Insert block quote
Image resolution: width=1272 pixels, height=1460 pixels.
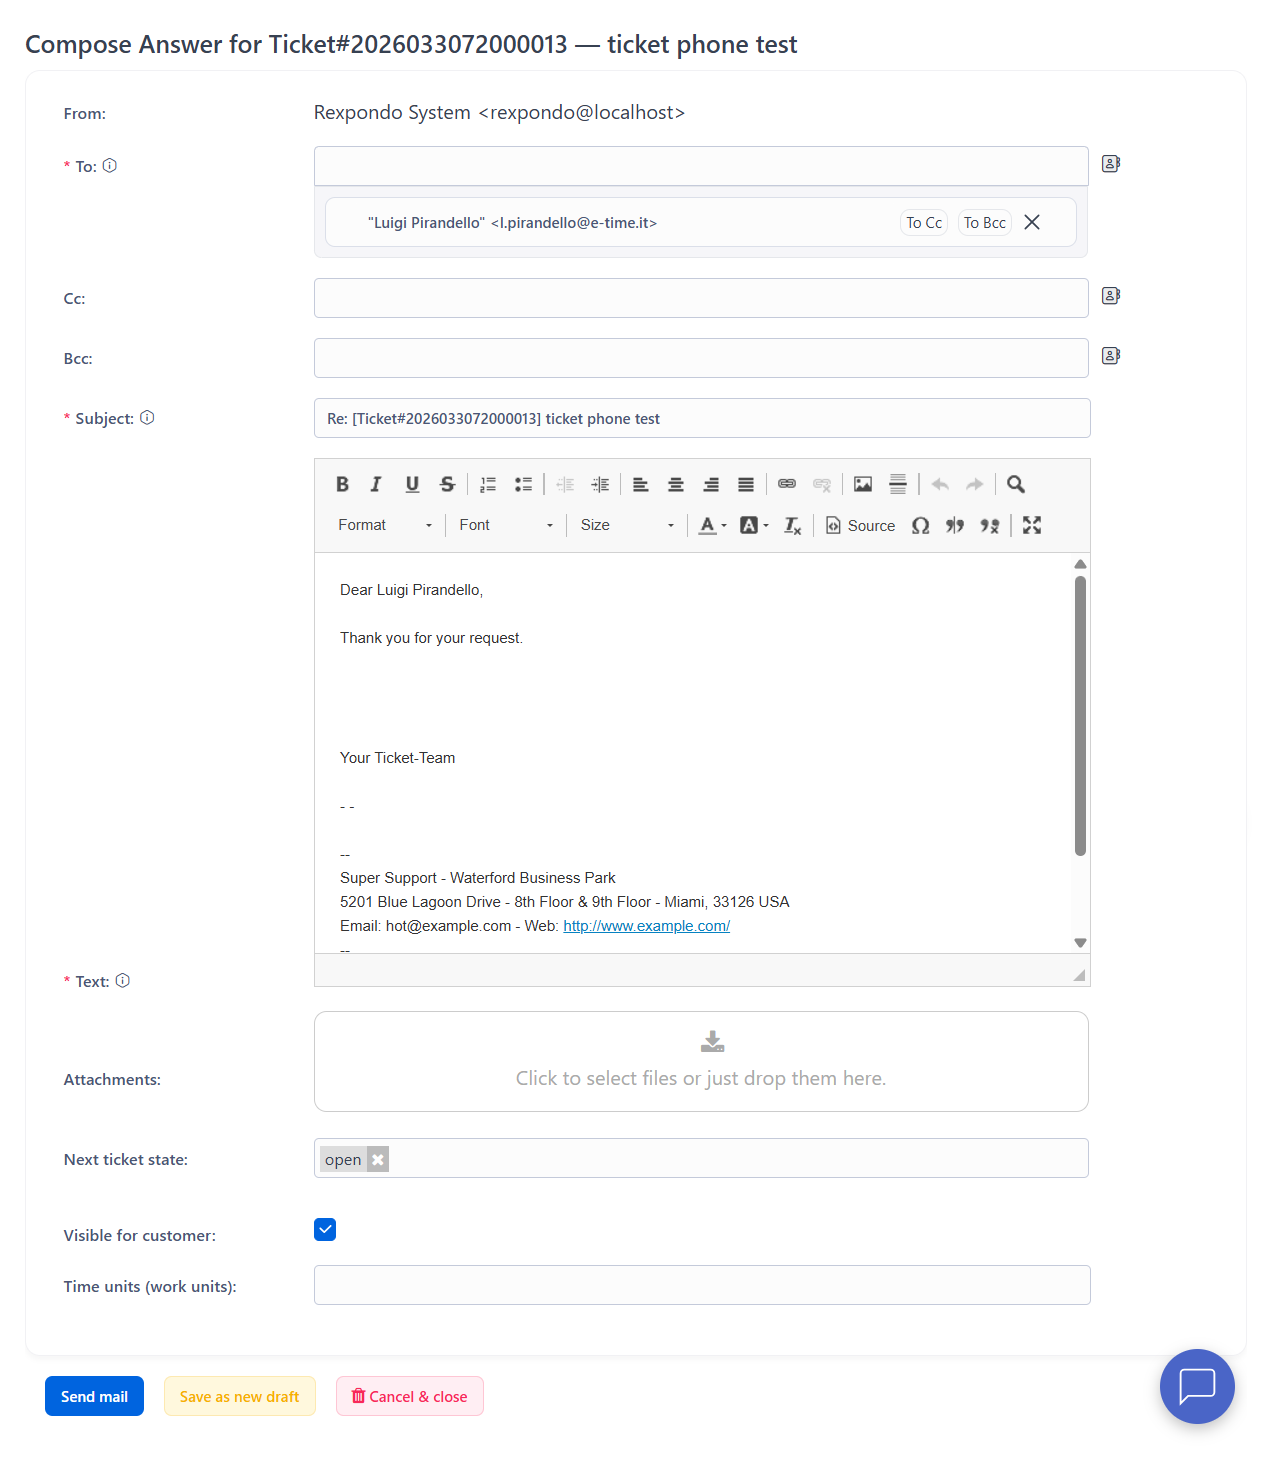coord(955,525)
